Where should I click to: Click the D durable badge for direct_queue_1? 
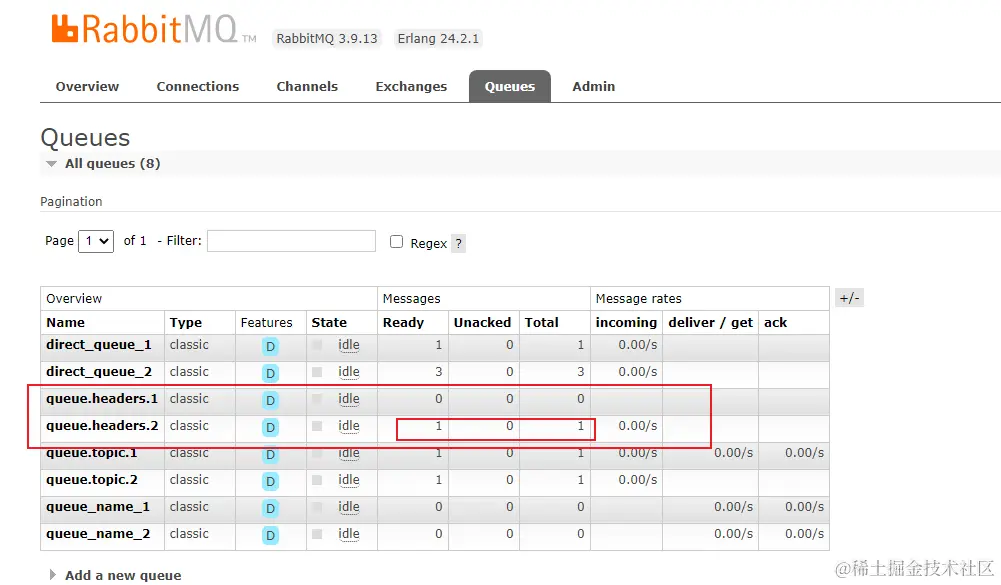(x=270, y=346)
